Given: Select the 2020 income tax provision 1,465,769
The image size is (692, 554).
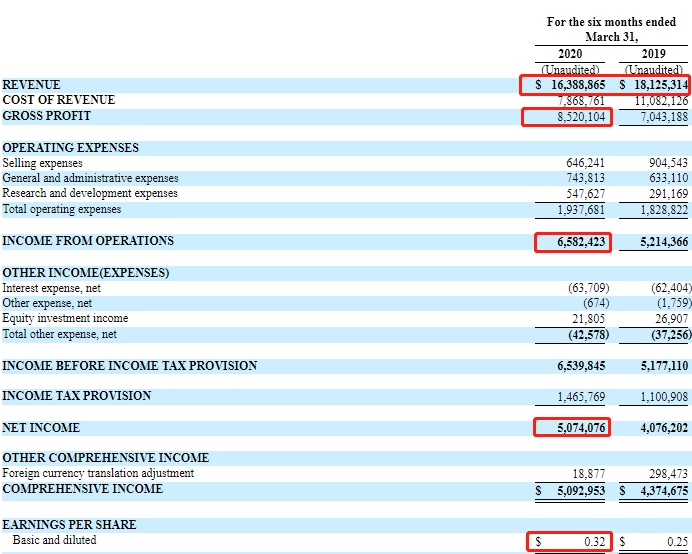Looking at the screenshot, I should [580, 397].
